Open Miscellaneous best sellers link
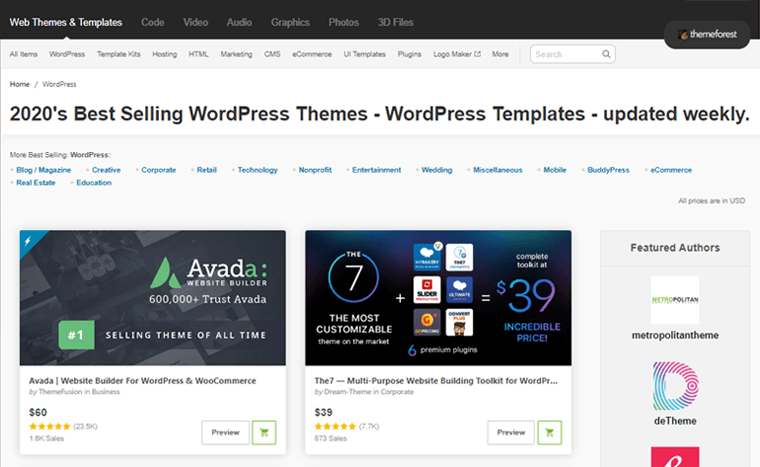 498,170
